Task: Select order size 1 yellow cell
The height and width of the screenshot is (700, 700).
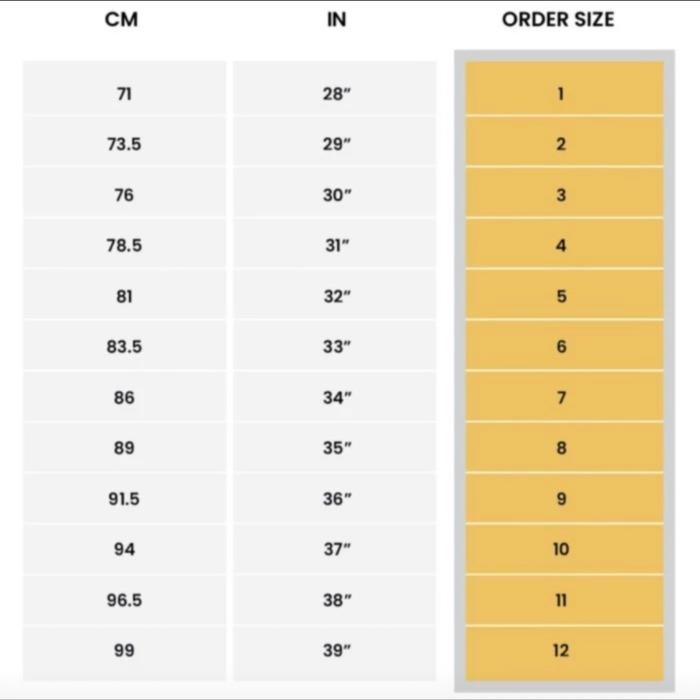Action: pos(561,94)
